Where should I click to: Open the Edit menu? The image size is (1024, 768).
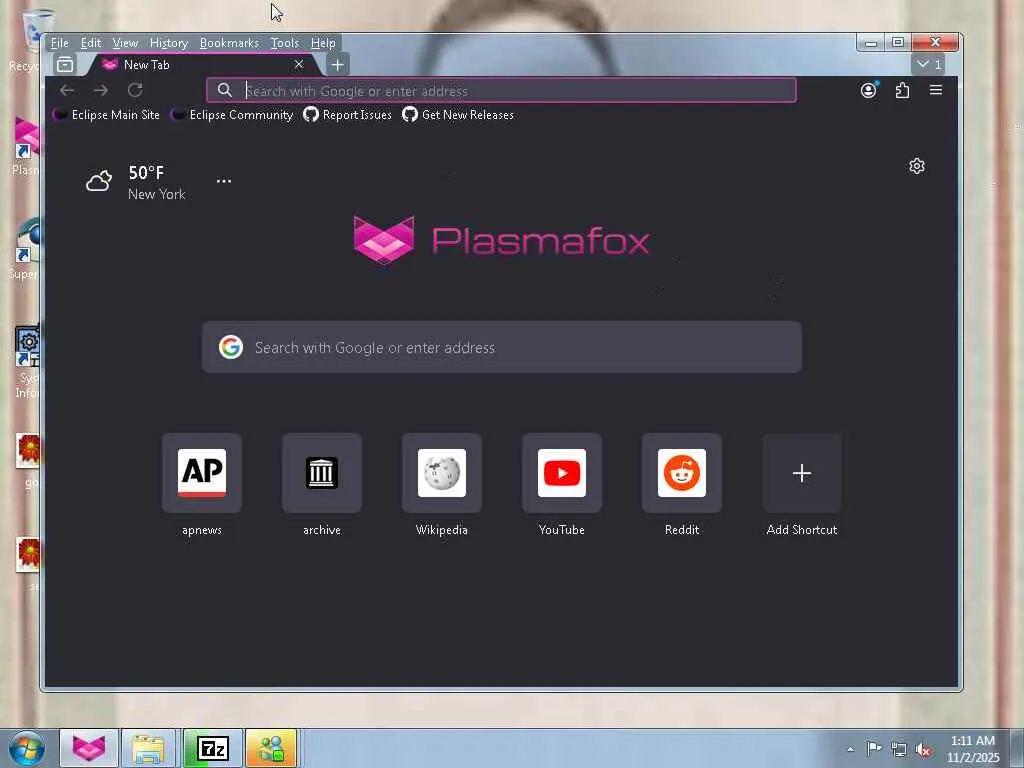tap(91, 43)
